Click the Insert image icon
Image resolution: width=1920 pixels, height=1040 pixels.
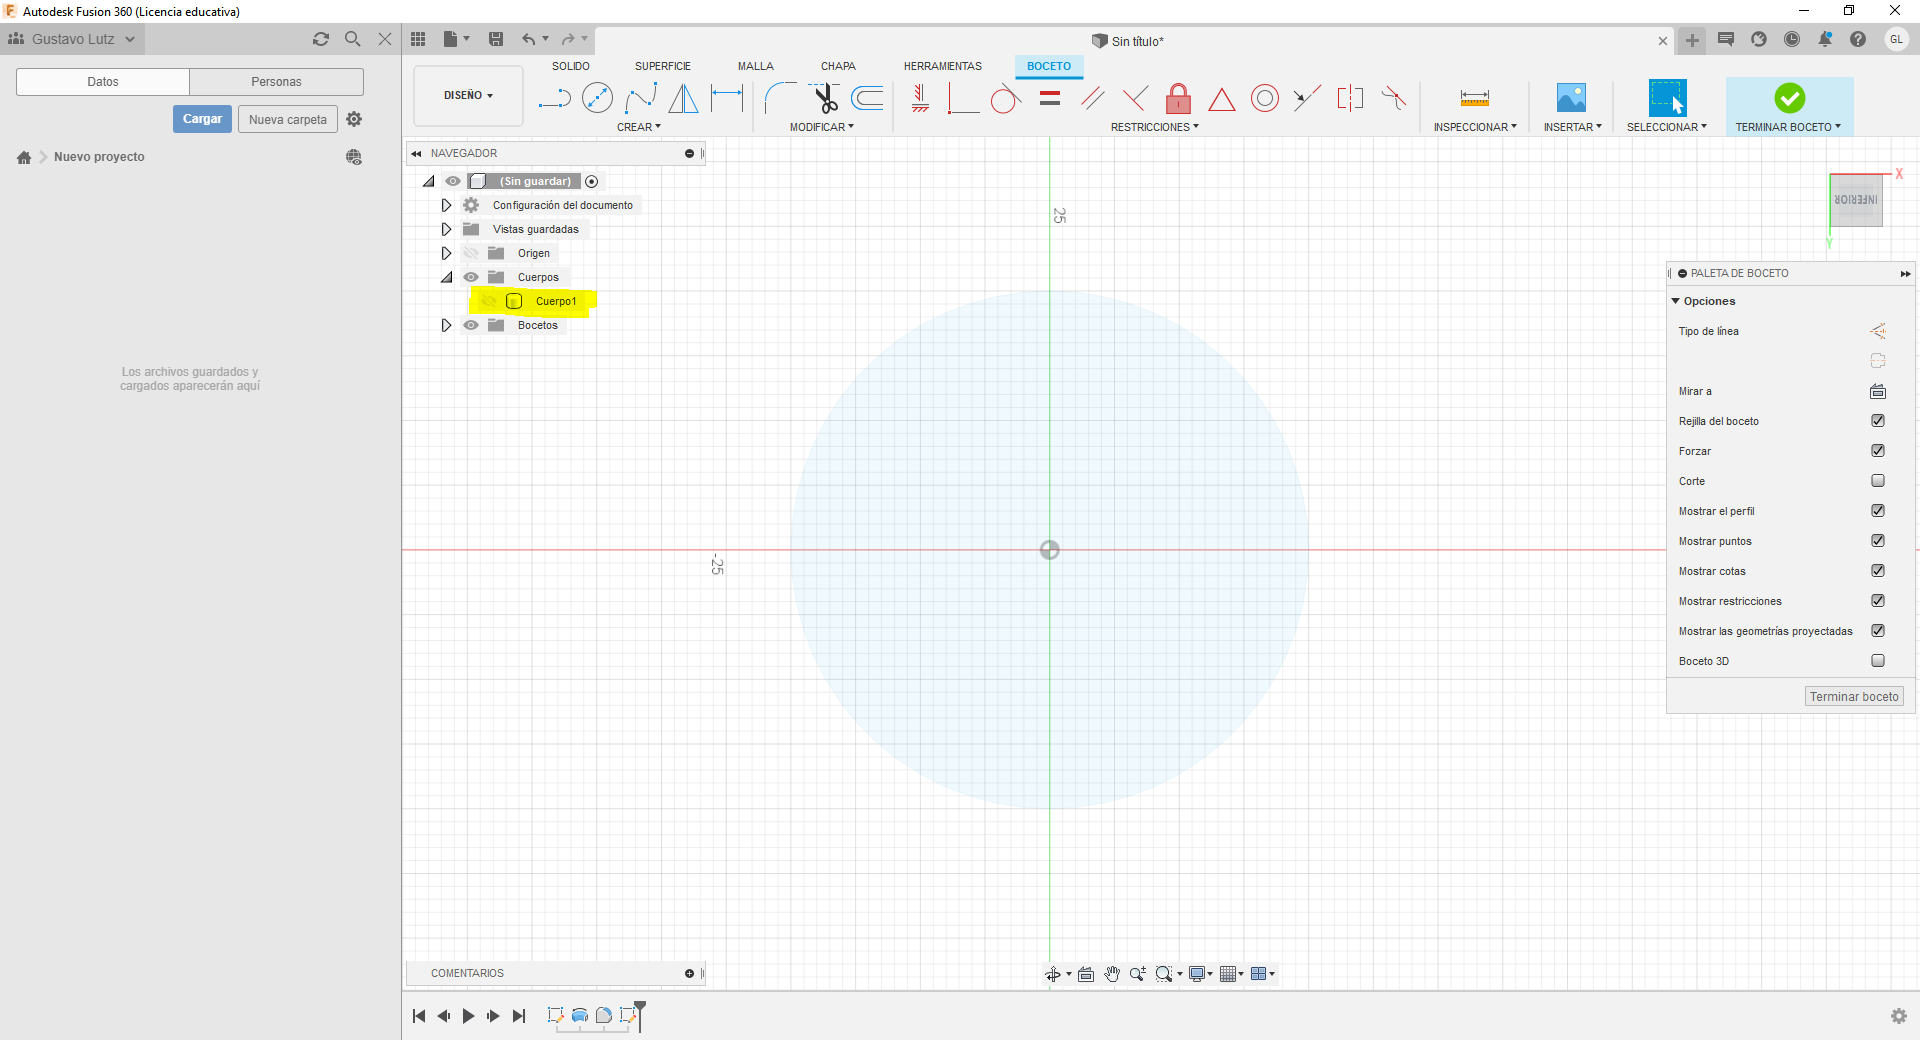(1571, 98)
